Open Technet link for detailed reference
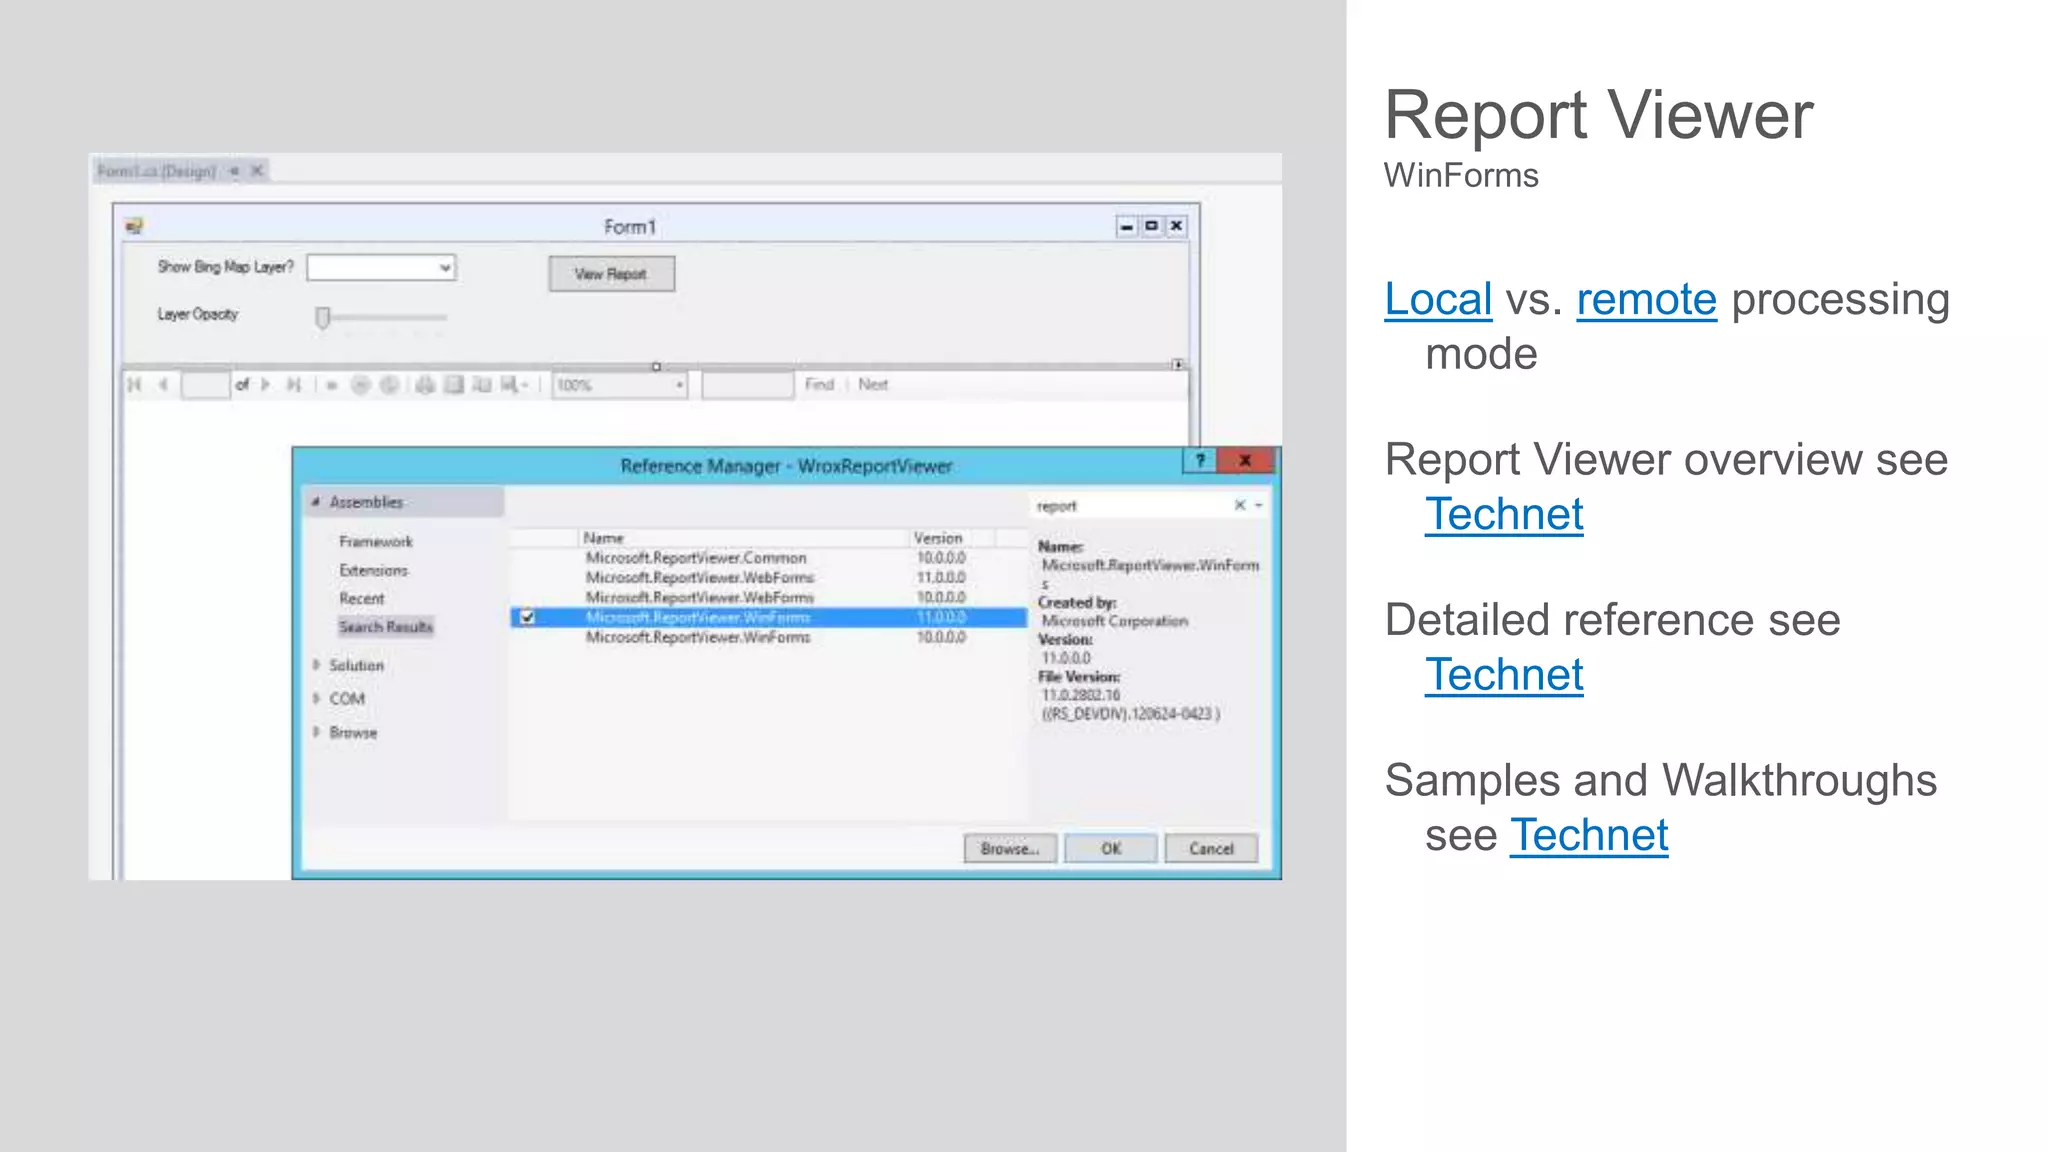The image size is (2048, 1152). tap(1504, 675)
